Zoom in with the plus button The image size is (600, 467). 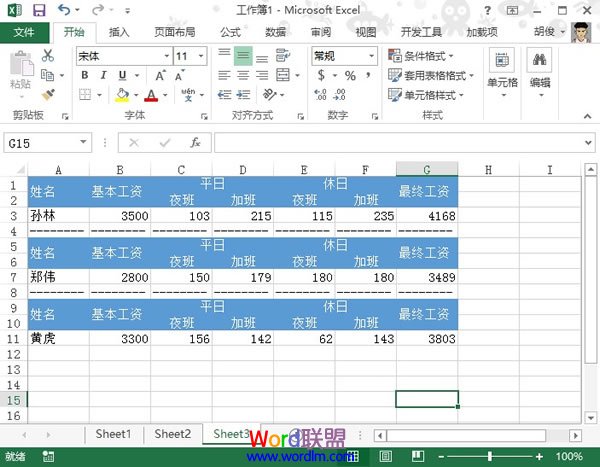[x=539, y=456]
